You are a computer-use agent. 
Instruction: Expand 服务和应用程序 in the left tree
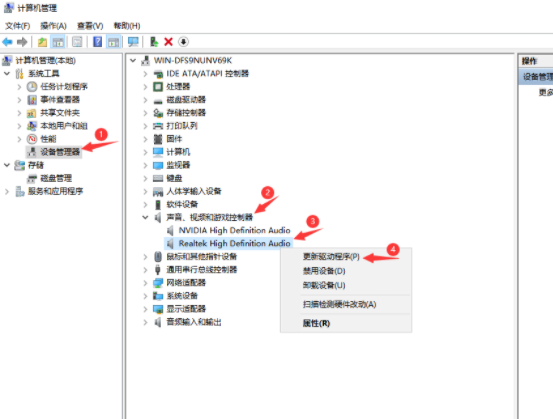click(x=7, y=192)
